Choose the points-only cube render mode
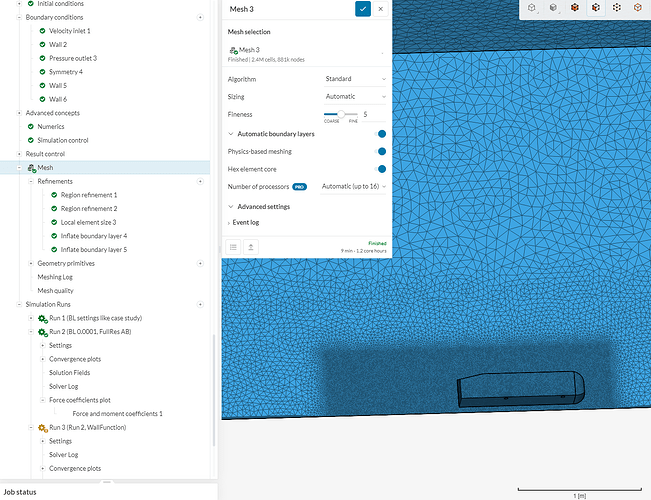 pyautogui.click(x=617, y=7)
